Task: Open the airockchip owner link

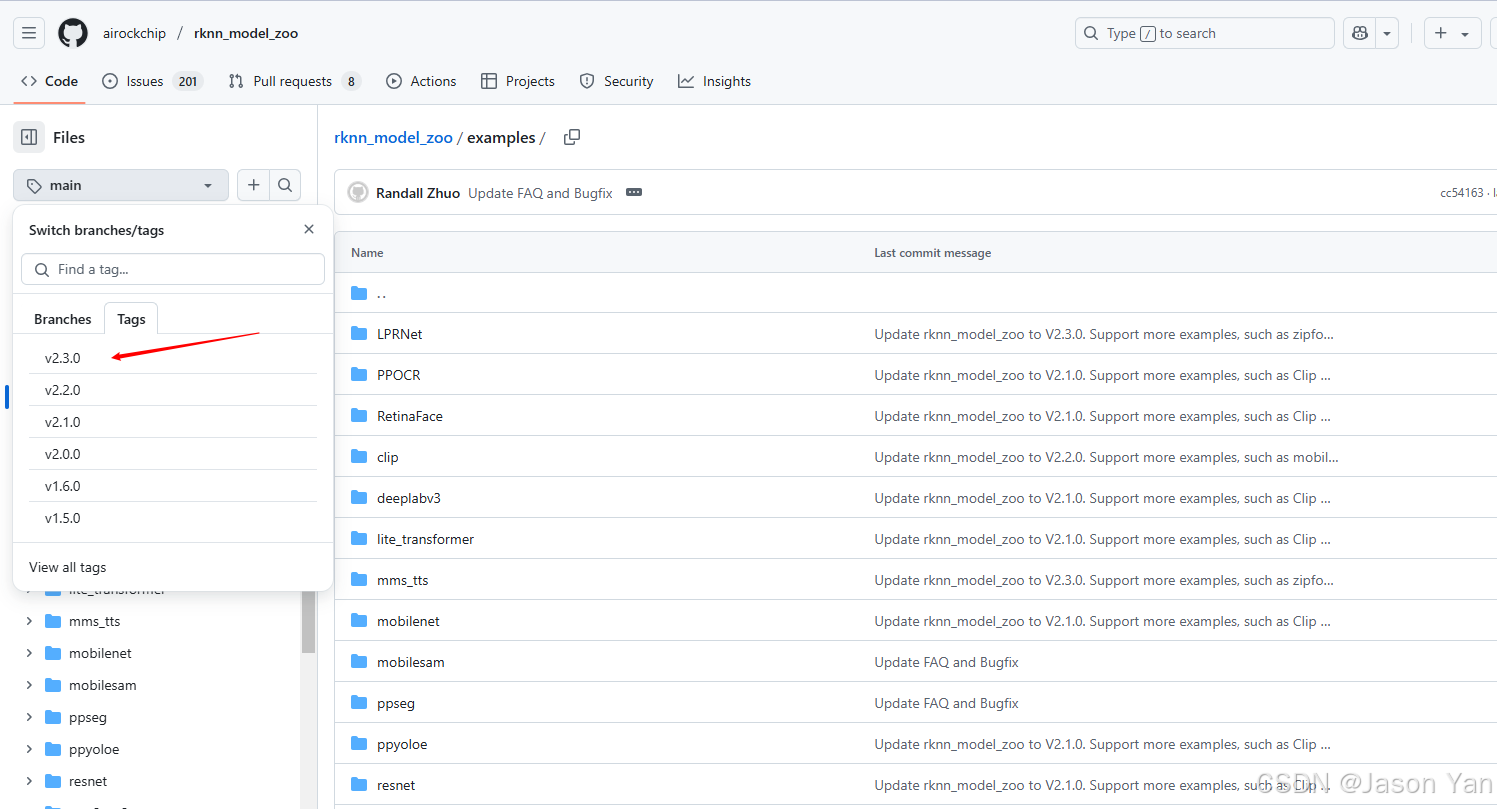Action: pos(133,33)
